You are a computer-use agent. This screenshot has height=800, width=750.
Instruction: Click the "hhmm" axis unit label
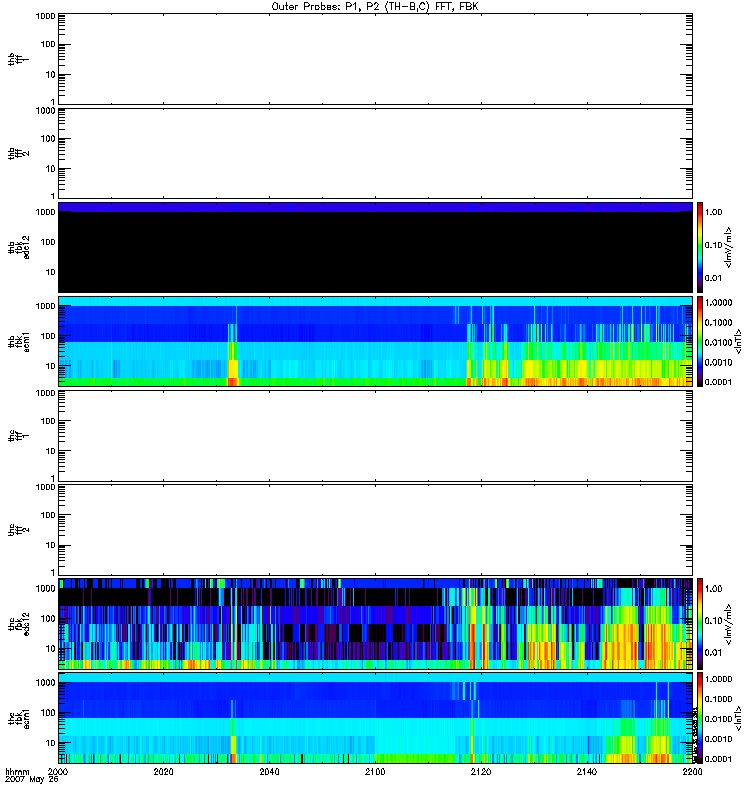tap(17, 772)
